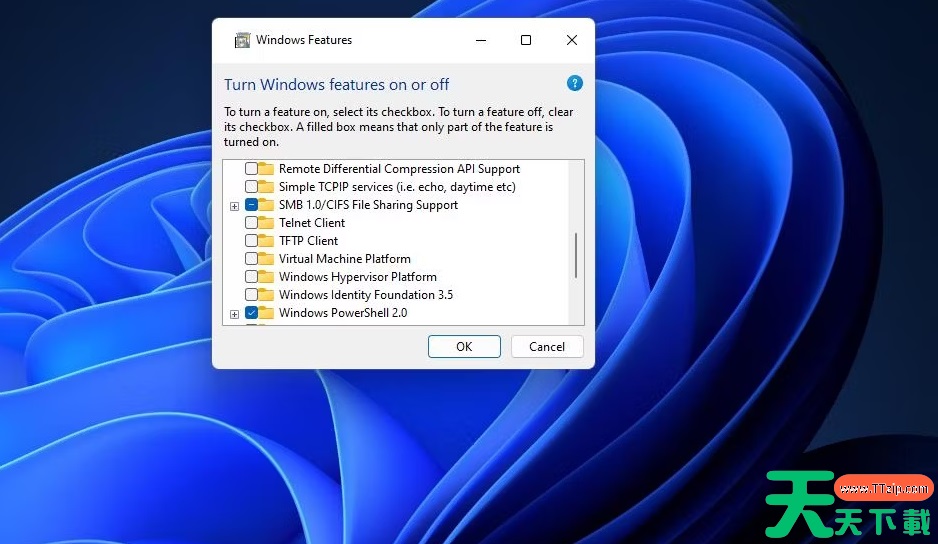Expand the Windows PowerShell 2.0 node

234,314
